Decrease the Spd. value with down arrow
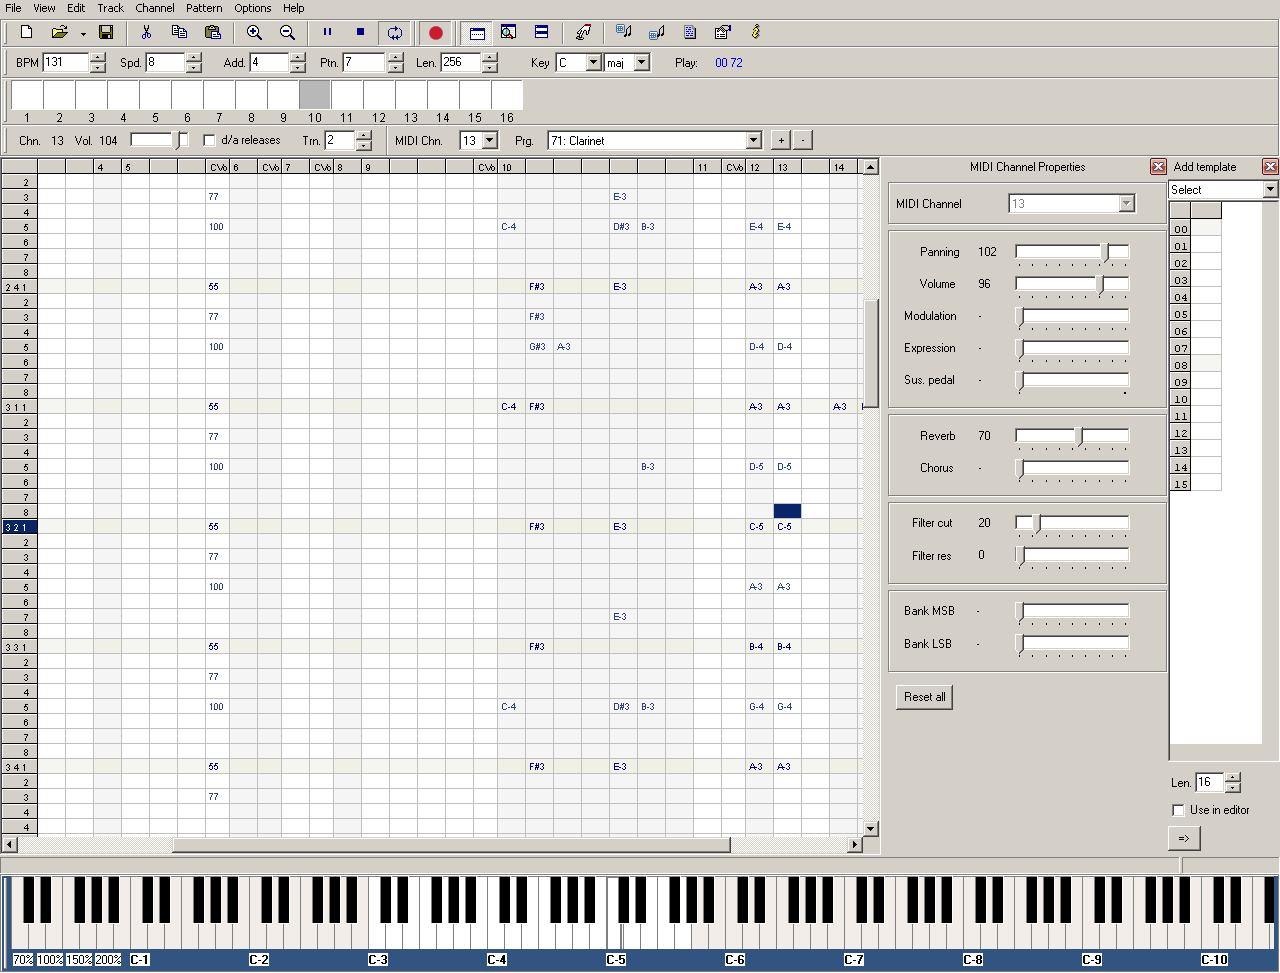Viewport: 1280px width, 973px height. [193, 68]
